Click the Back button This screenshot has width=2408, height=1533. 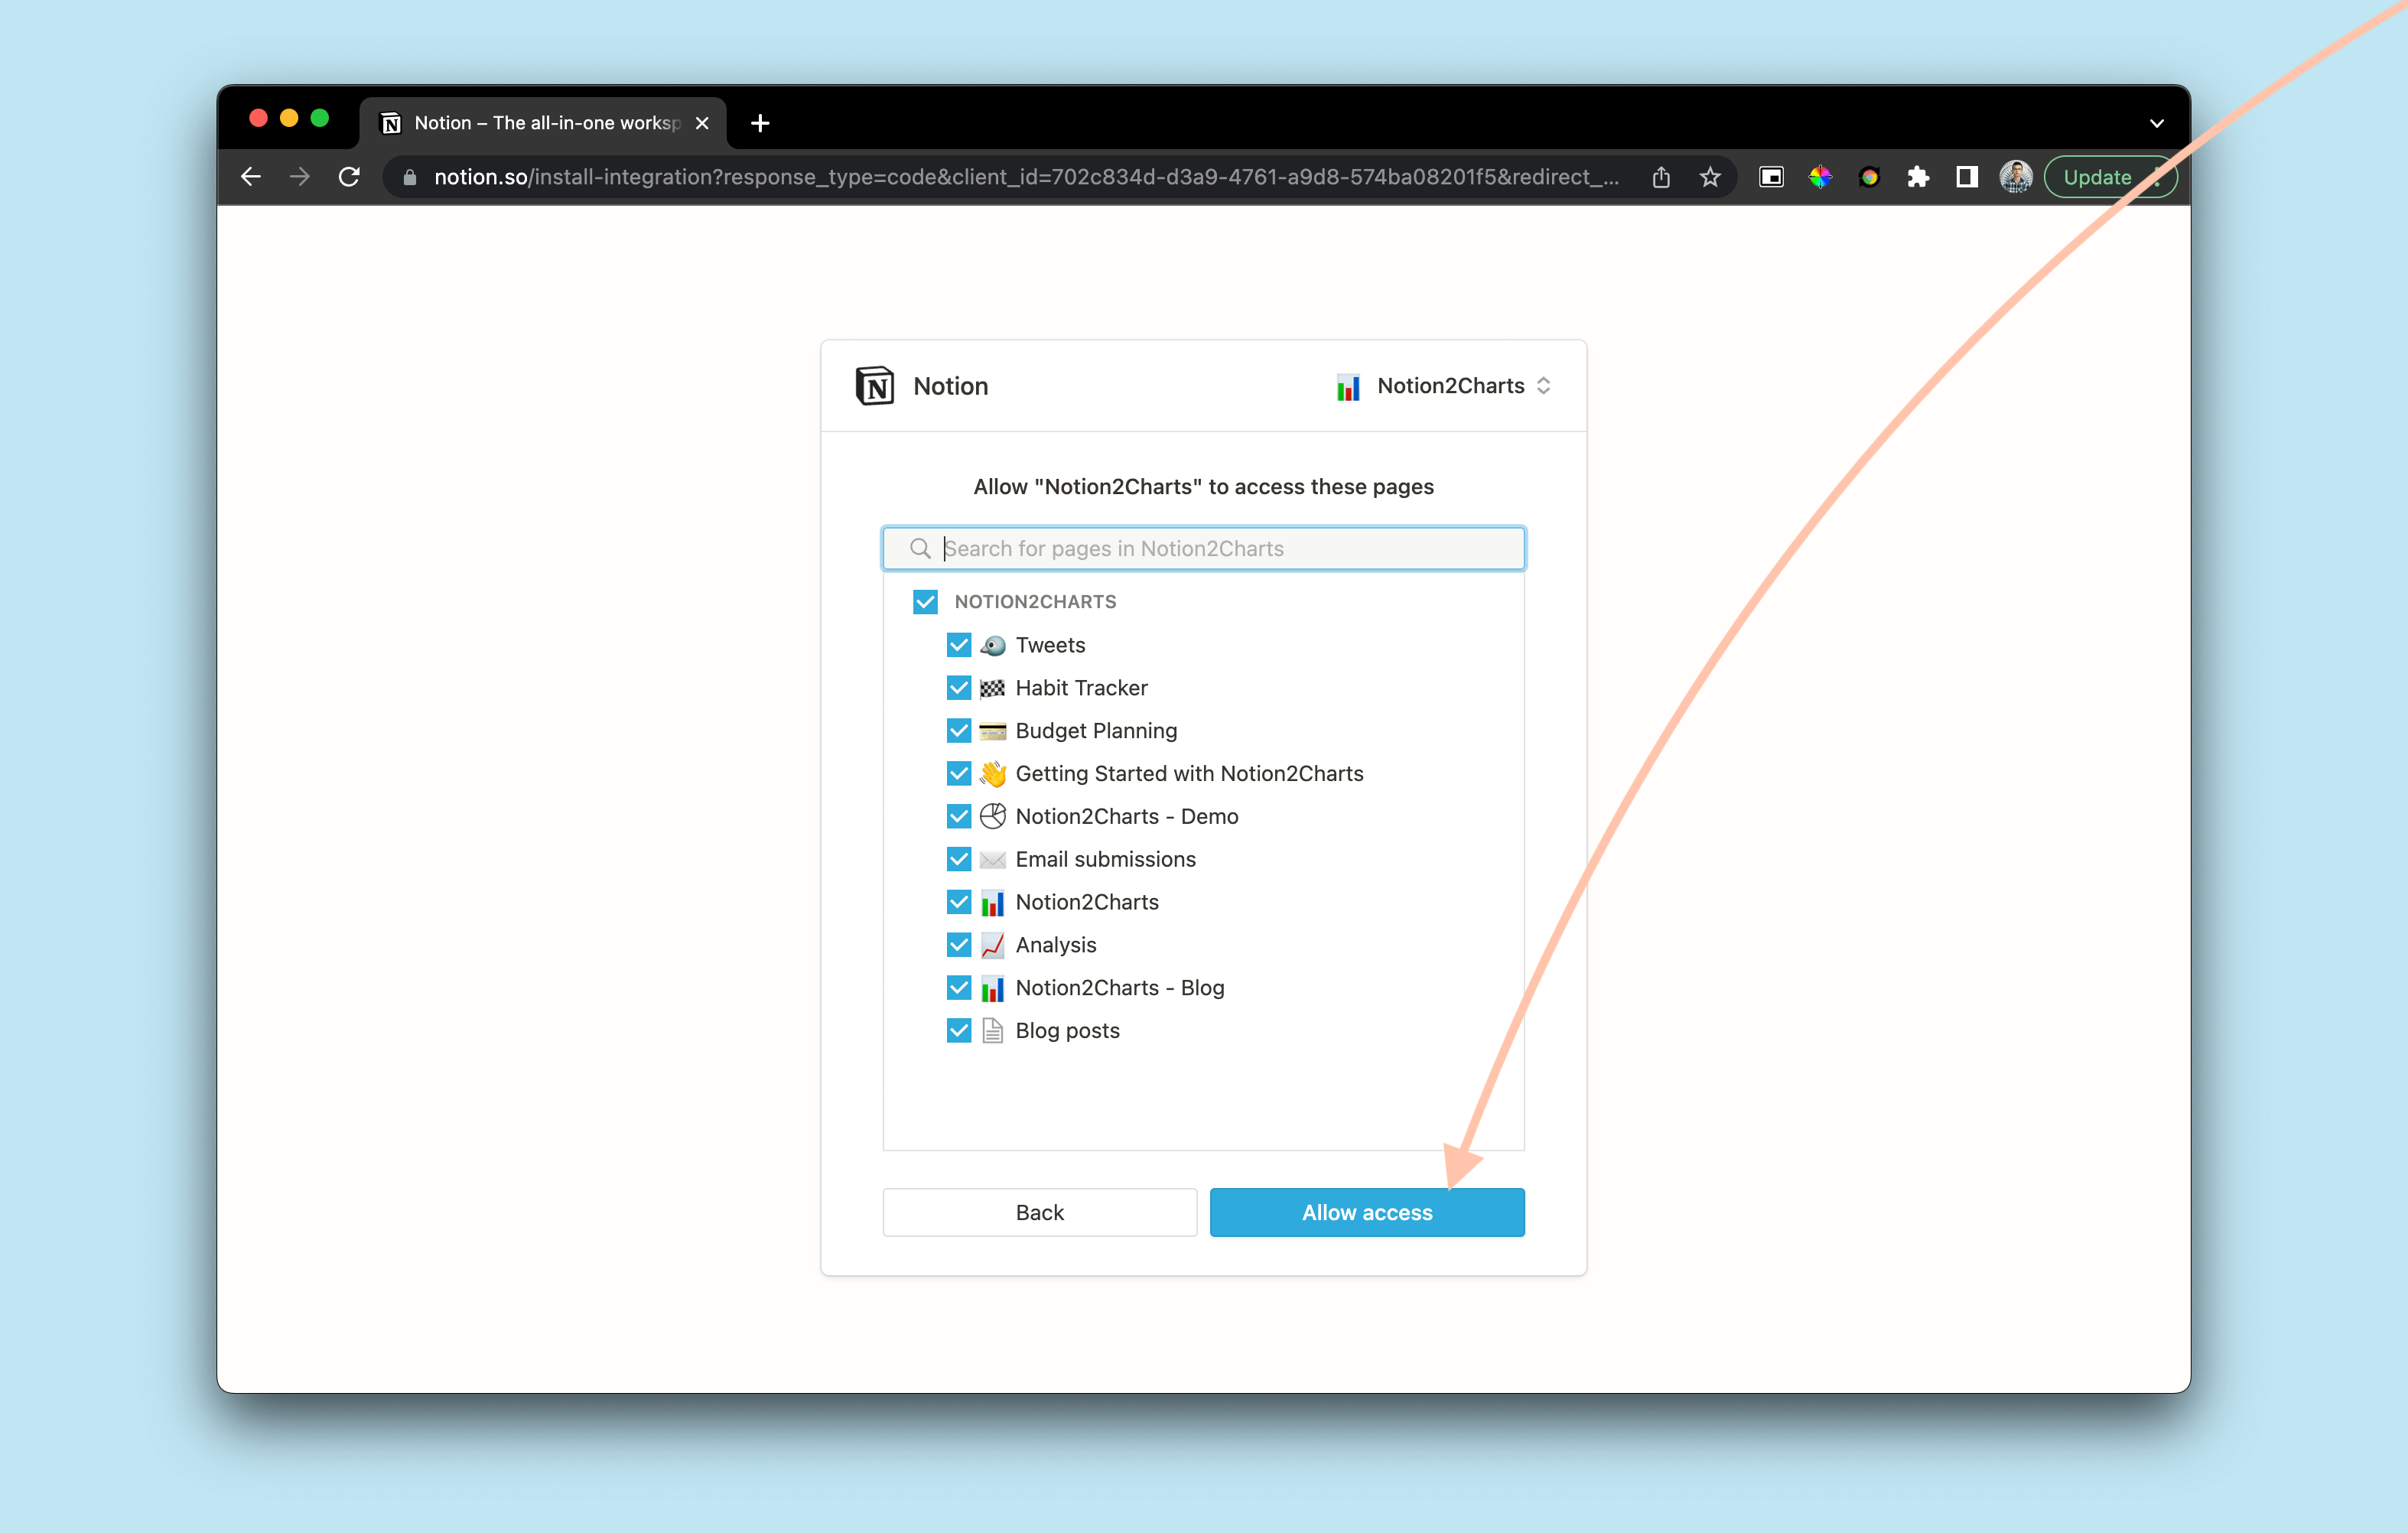(1039, 1212)
